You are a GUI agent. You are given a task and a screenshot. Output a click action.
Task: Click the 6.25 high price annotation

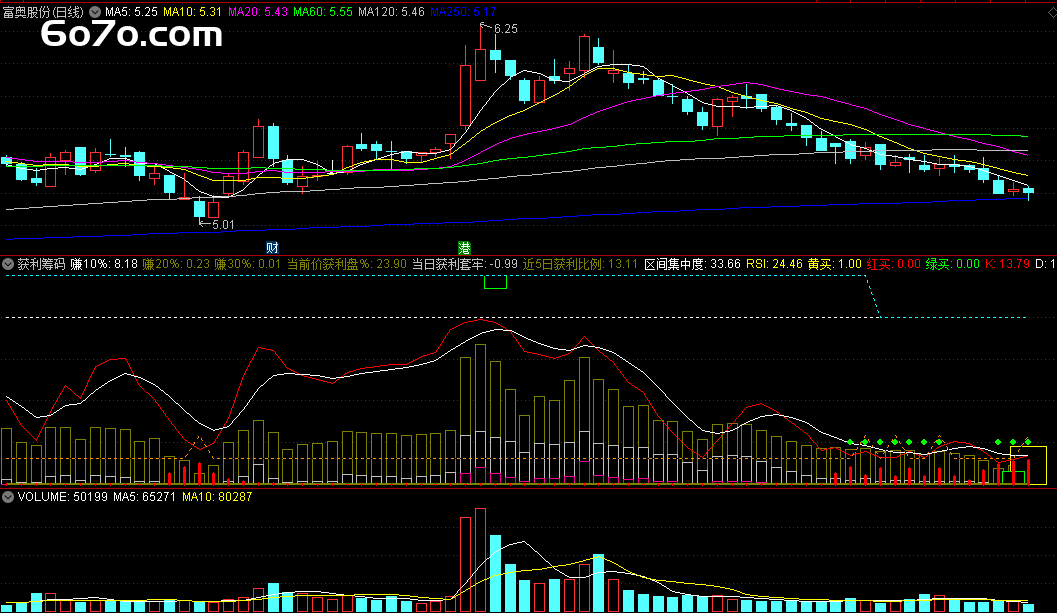coord(506,29)
